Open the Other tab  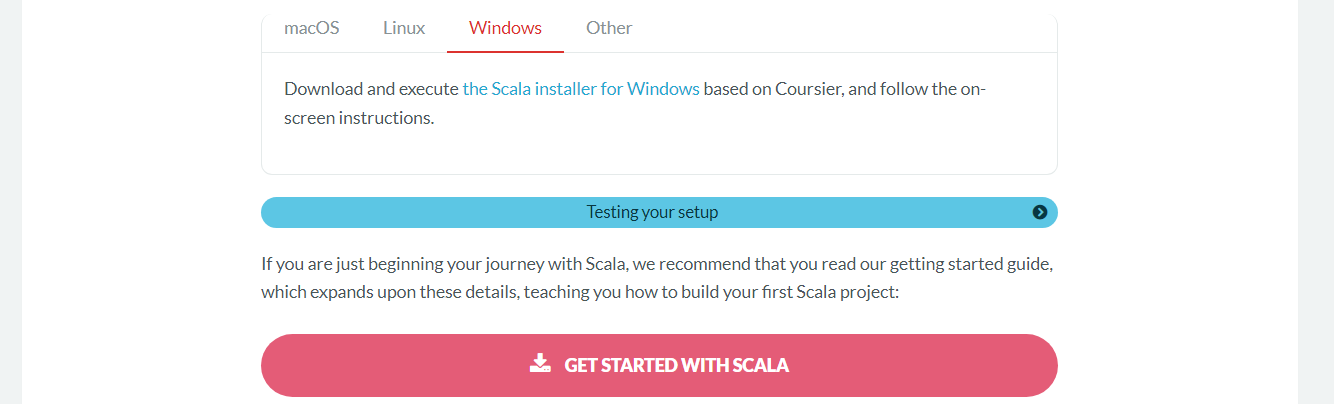(x=609, y=28)
